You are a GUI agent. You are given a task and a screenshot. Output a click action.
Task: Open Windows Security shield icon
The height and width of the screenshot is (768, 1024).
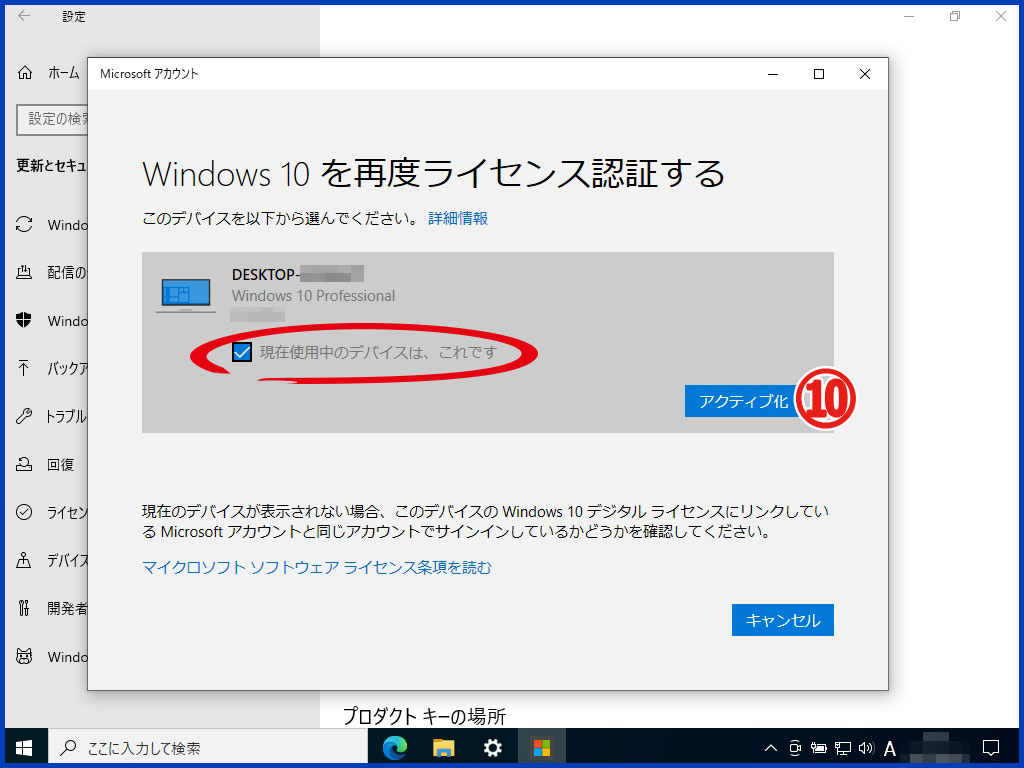[24, 320]
